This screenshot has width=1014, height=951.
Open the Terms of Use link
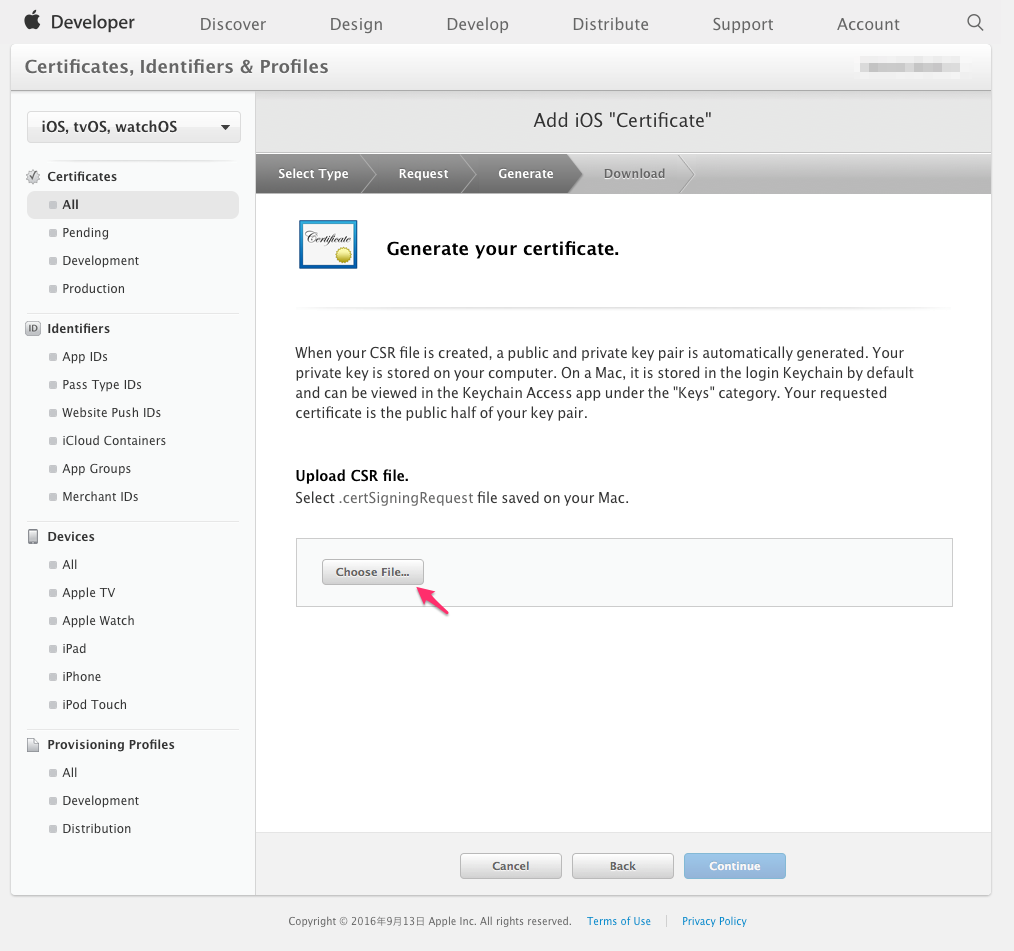(619, 921)
